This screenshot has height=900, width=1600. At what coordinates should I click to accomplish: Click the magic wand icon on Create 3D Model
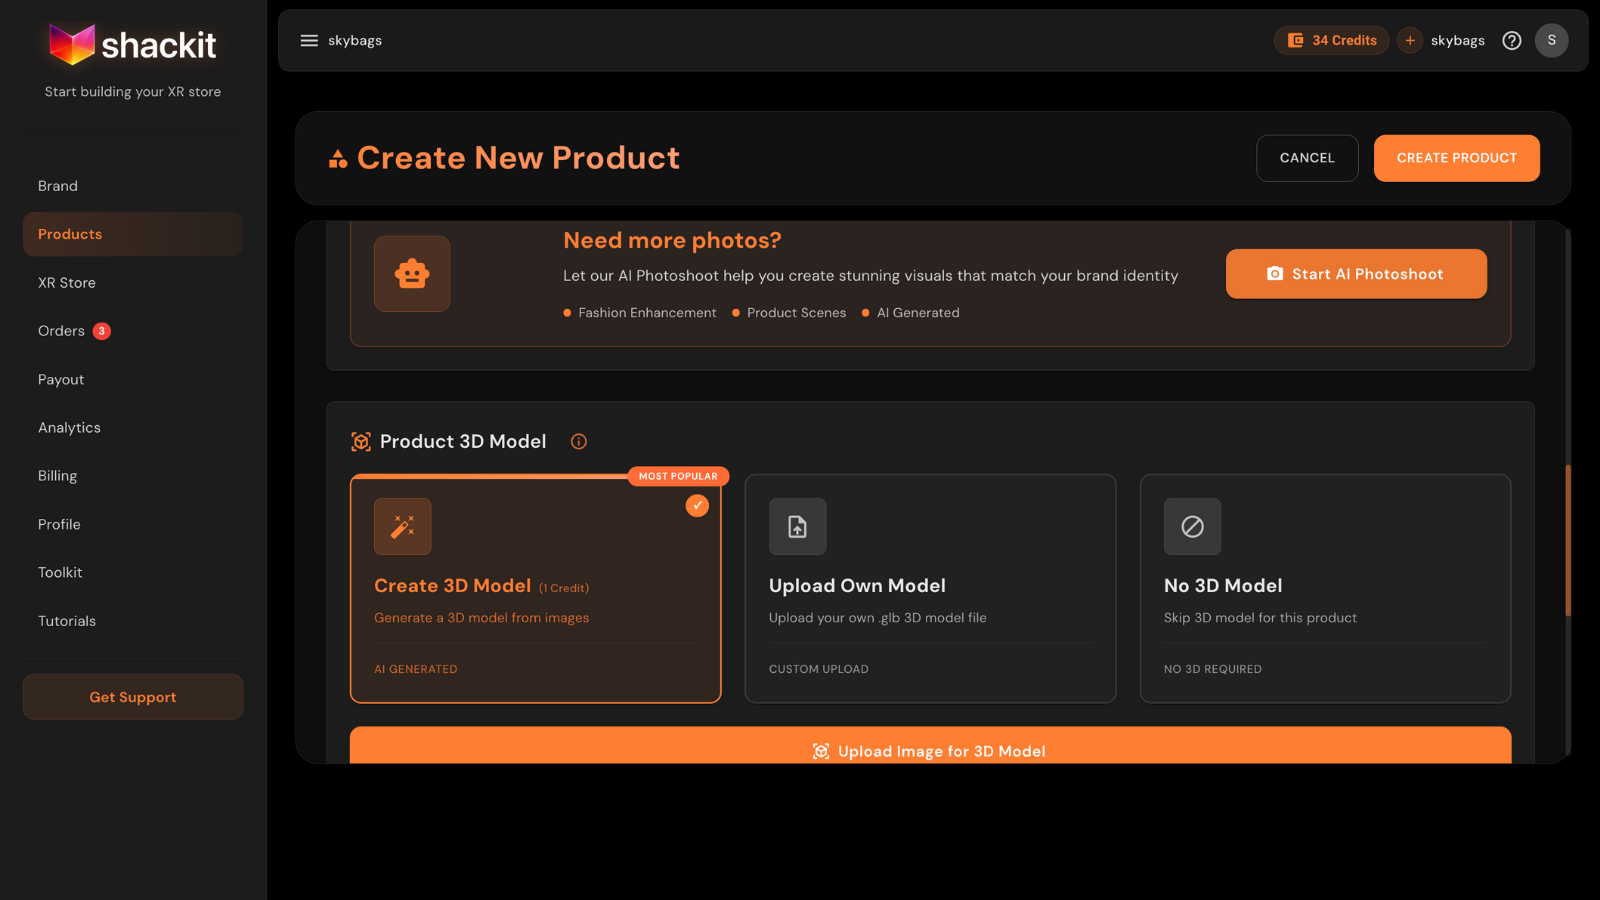[x=402, y=526]
